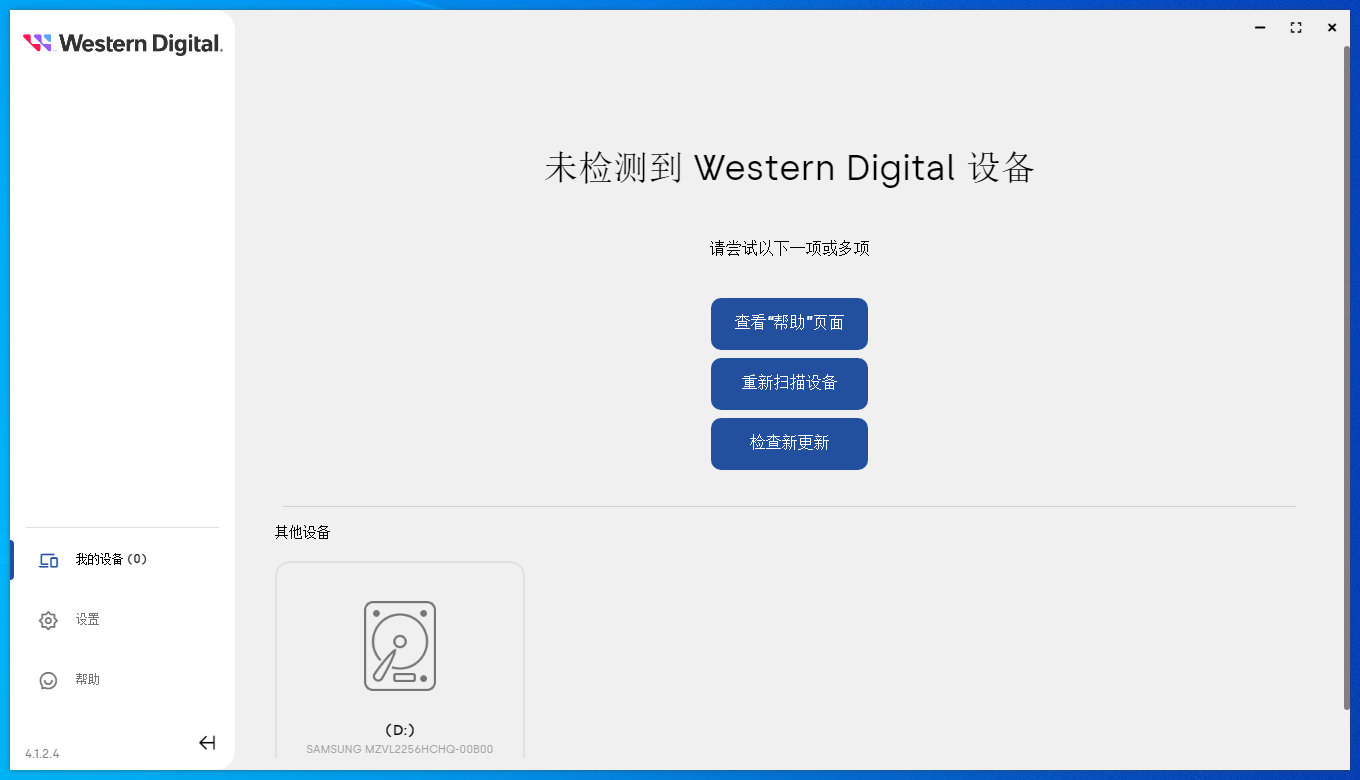The height and width of the screenshot is (780, 1360).
Task: Select the SAMSUNG MZVL2256HCHQ-00B00 device label
Action: [400, 749]
